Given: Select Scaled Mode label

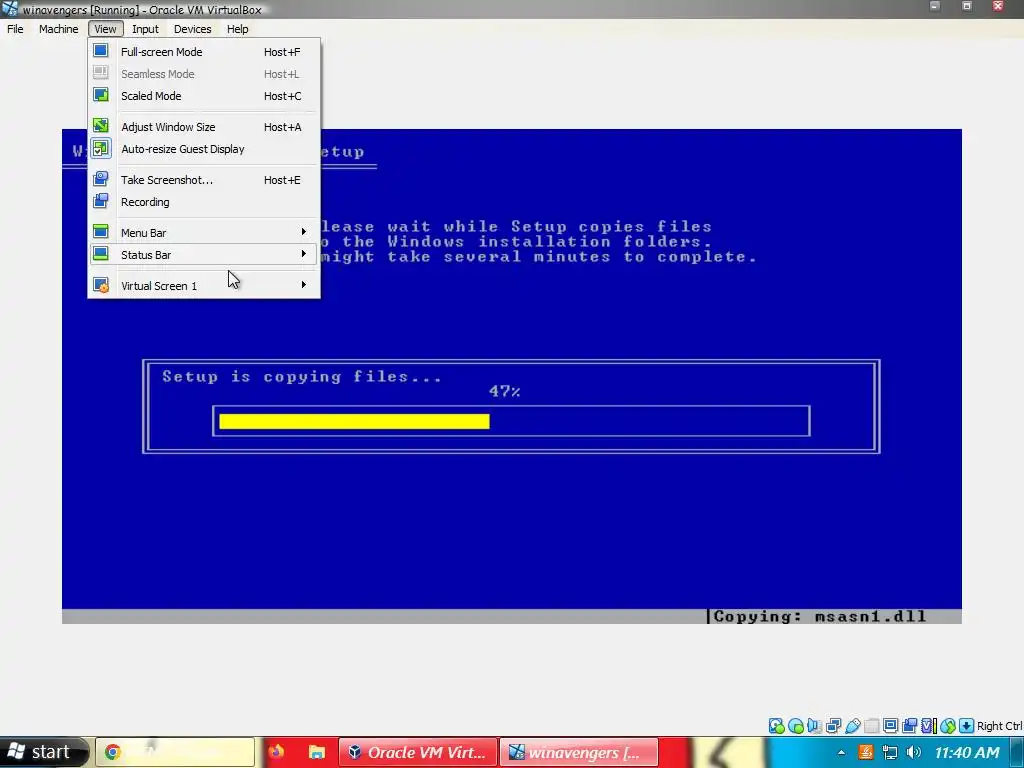Looking at the screenshot, I should pyautogui.click(x=151, y=96).
